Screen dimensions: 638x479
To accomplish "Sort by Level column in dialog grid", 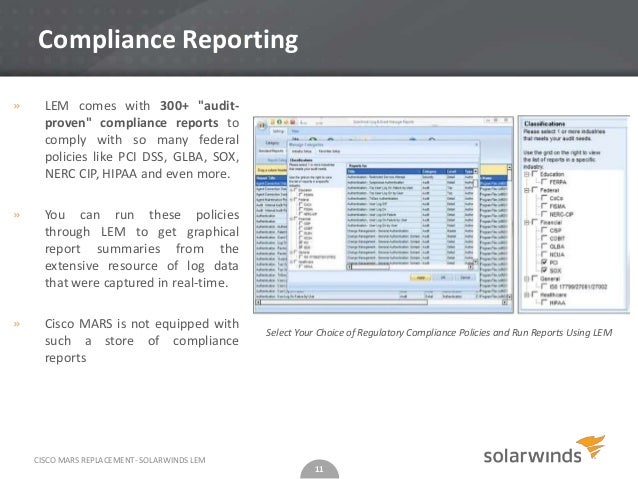I will click(x=455, y=172).
